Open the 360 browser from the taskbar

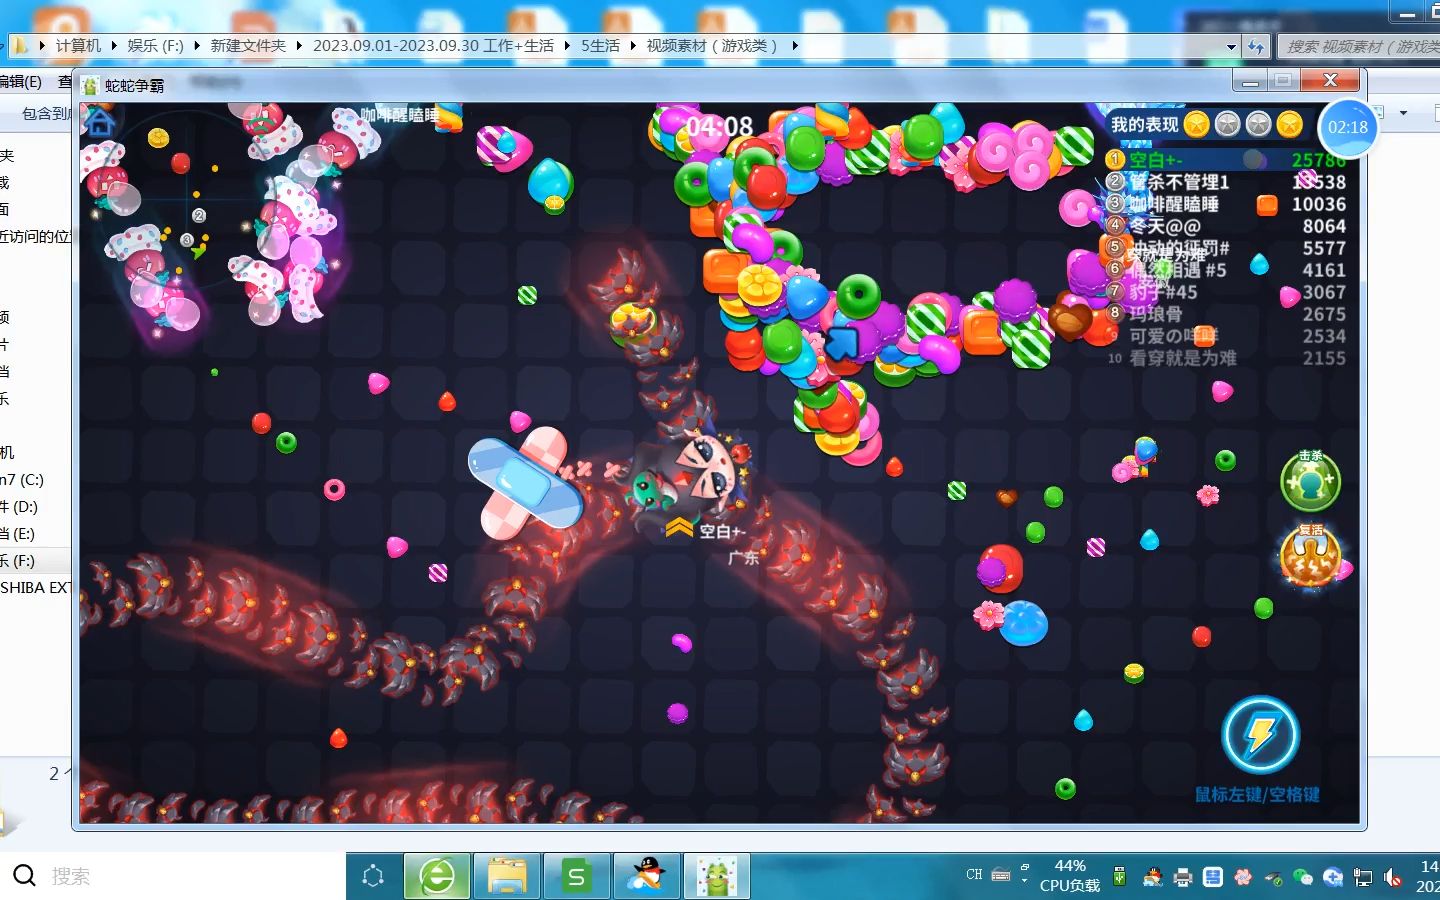click(437, 877)
